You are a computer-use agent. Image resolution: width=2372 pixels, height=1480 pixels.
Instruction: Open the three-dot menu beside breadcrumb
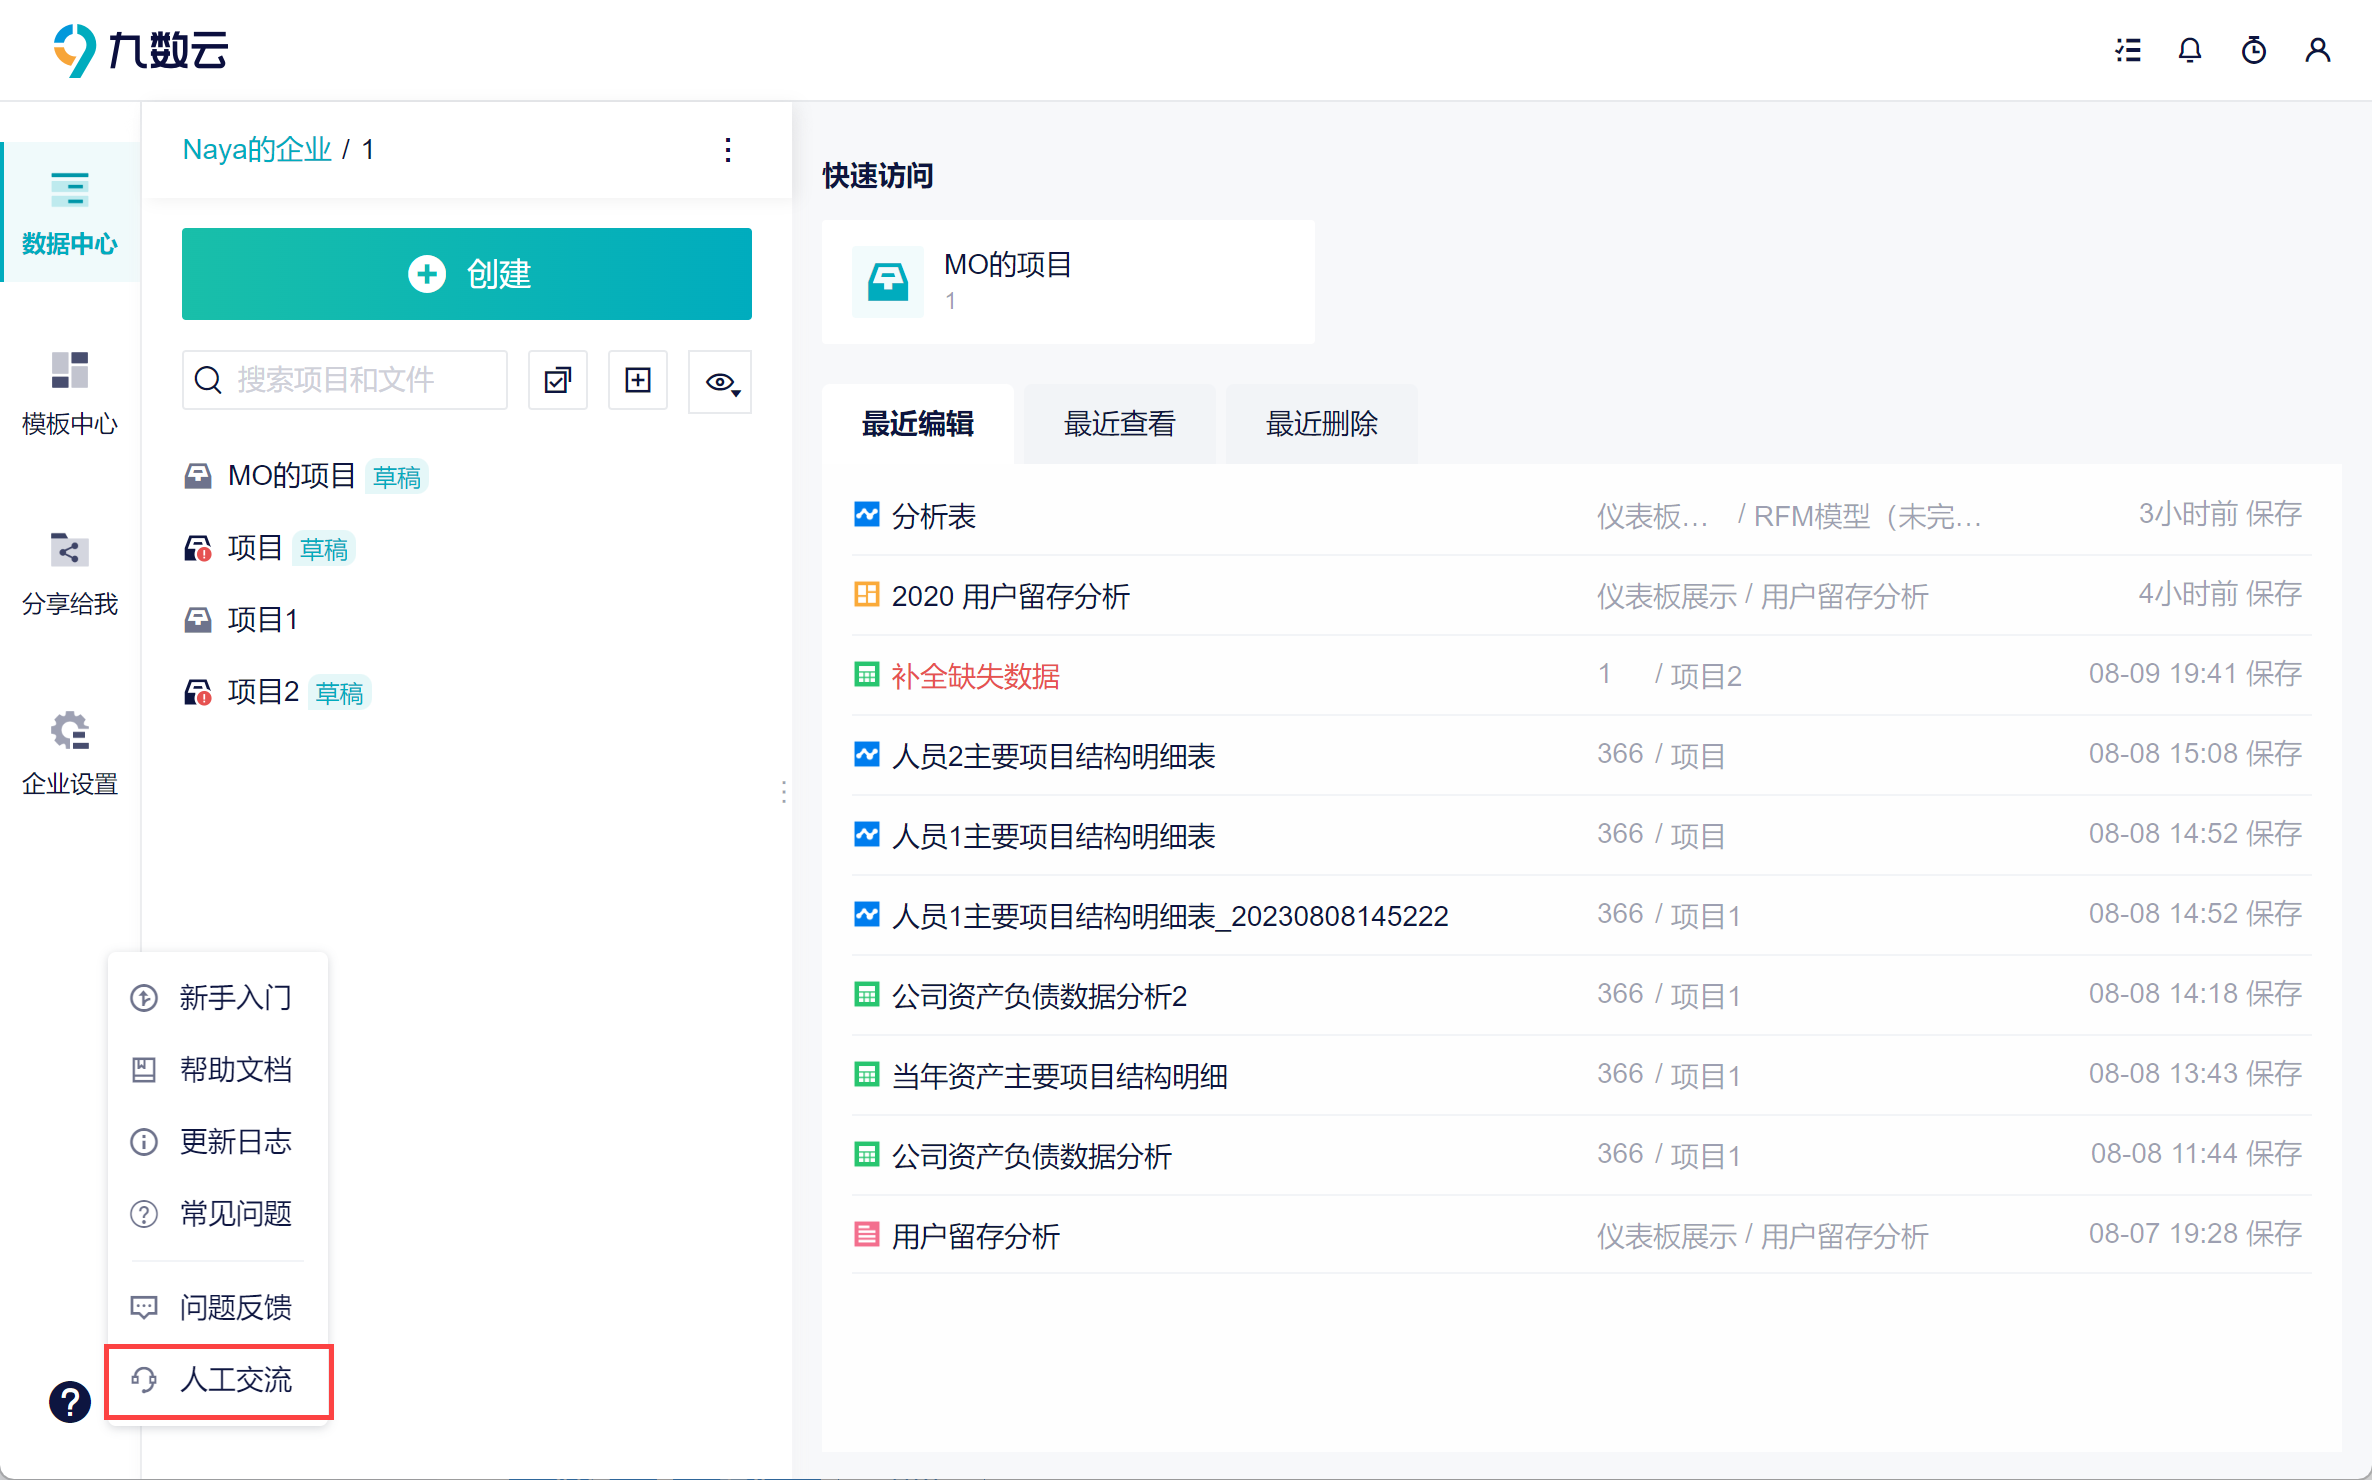[728, 150]
